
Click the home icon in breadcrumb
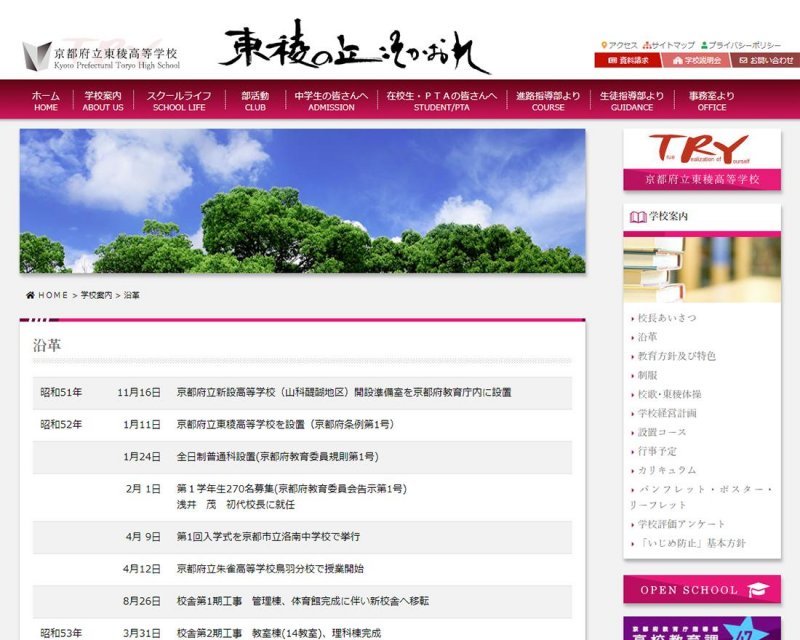pyautogui.click(x=30, y=295)
